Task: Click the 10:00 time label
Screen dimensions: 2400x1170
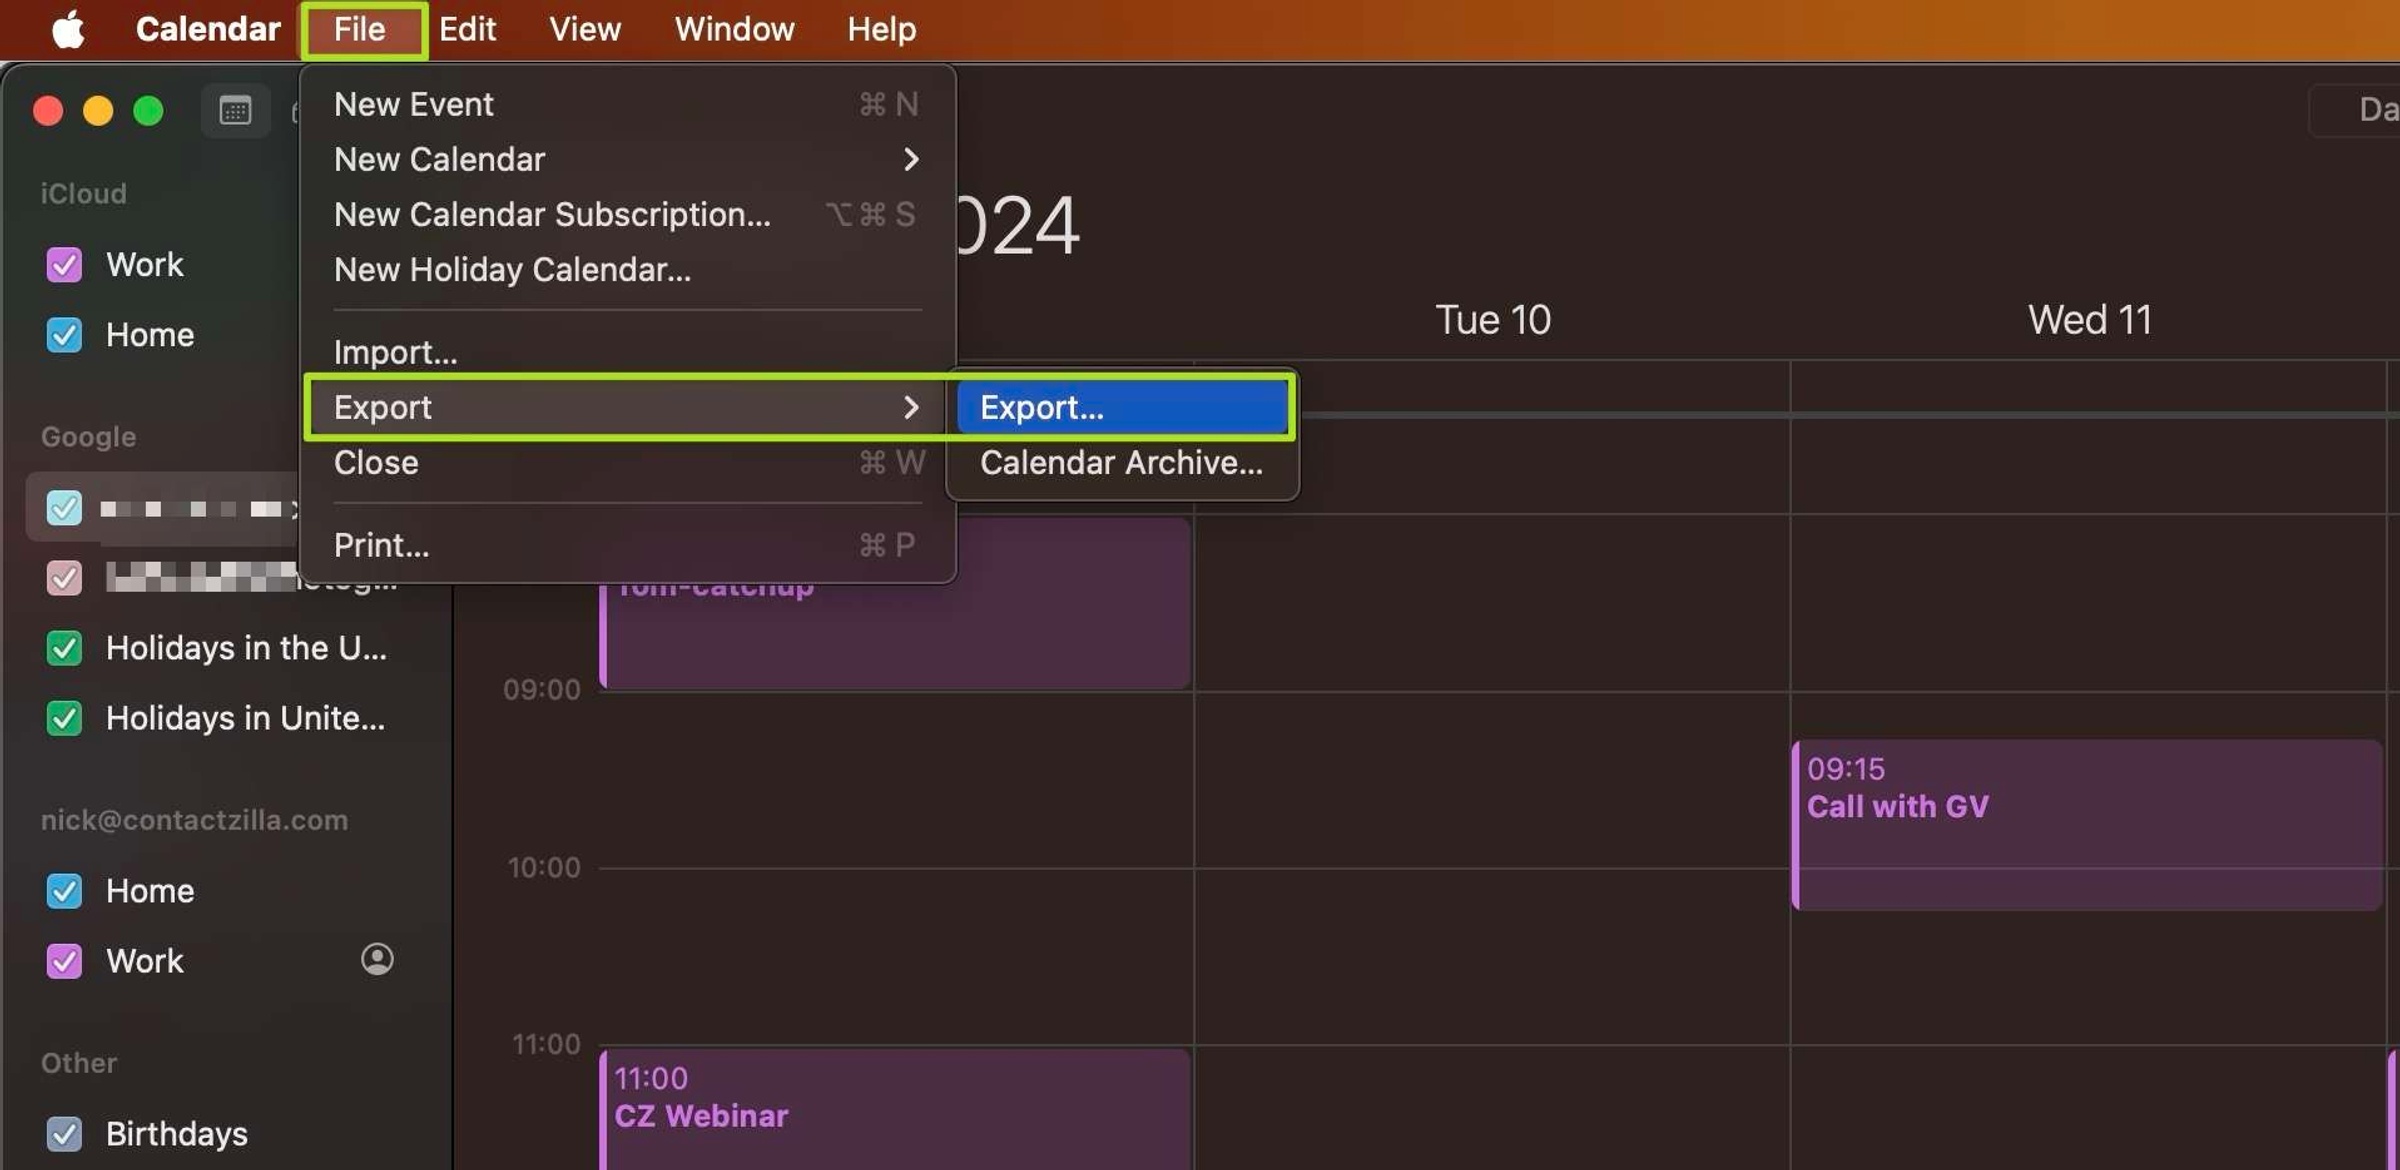Action: (x=544, y=867)
